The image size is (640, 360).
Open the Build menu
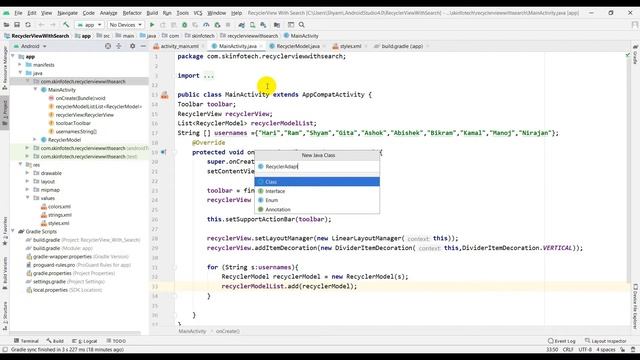152,13
